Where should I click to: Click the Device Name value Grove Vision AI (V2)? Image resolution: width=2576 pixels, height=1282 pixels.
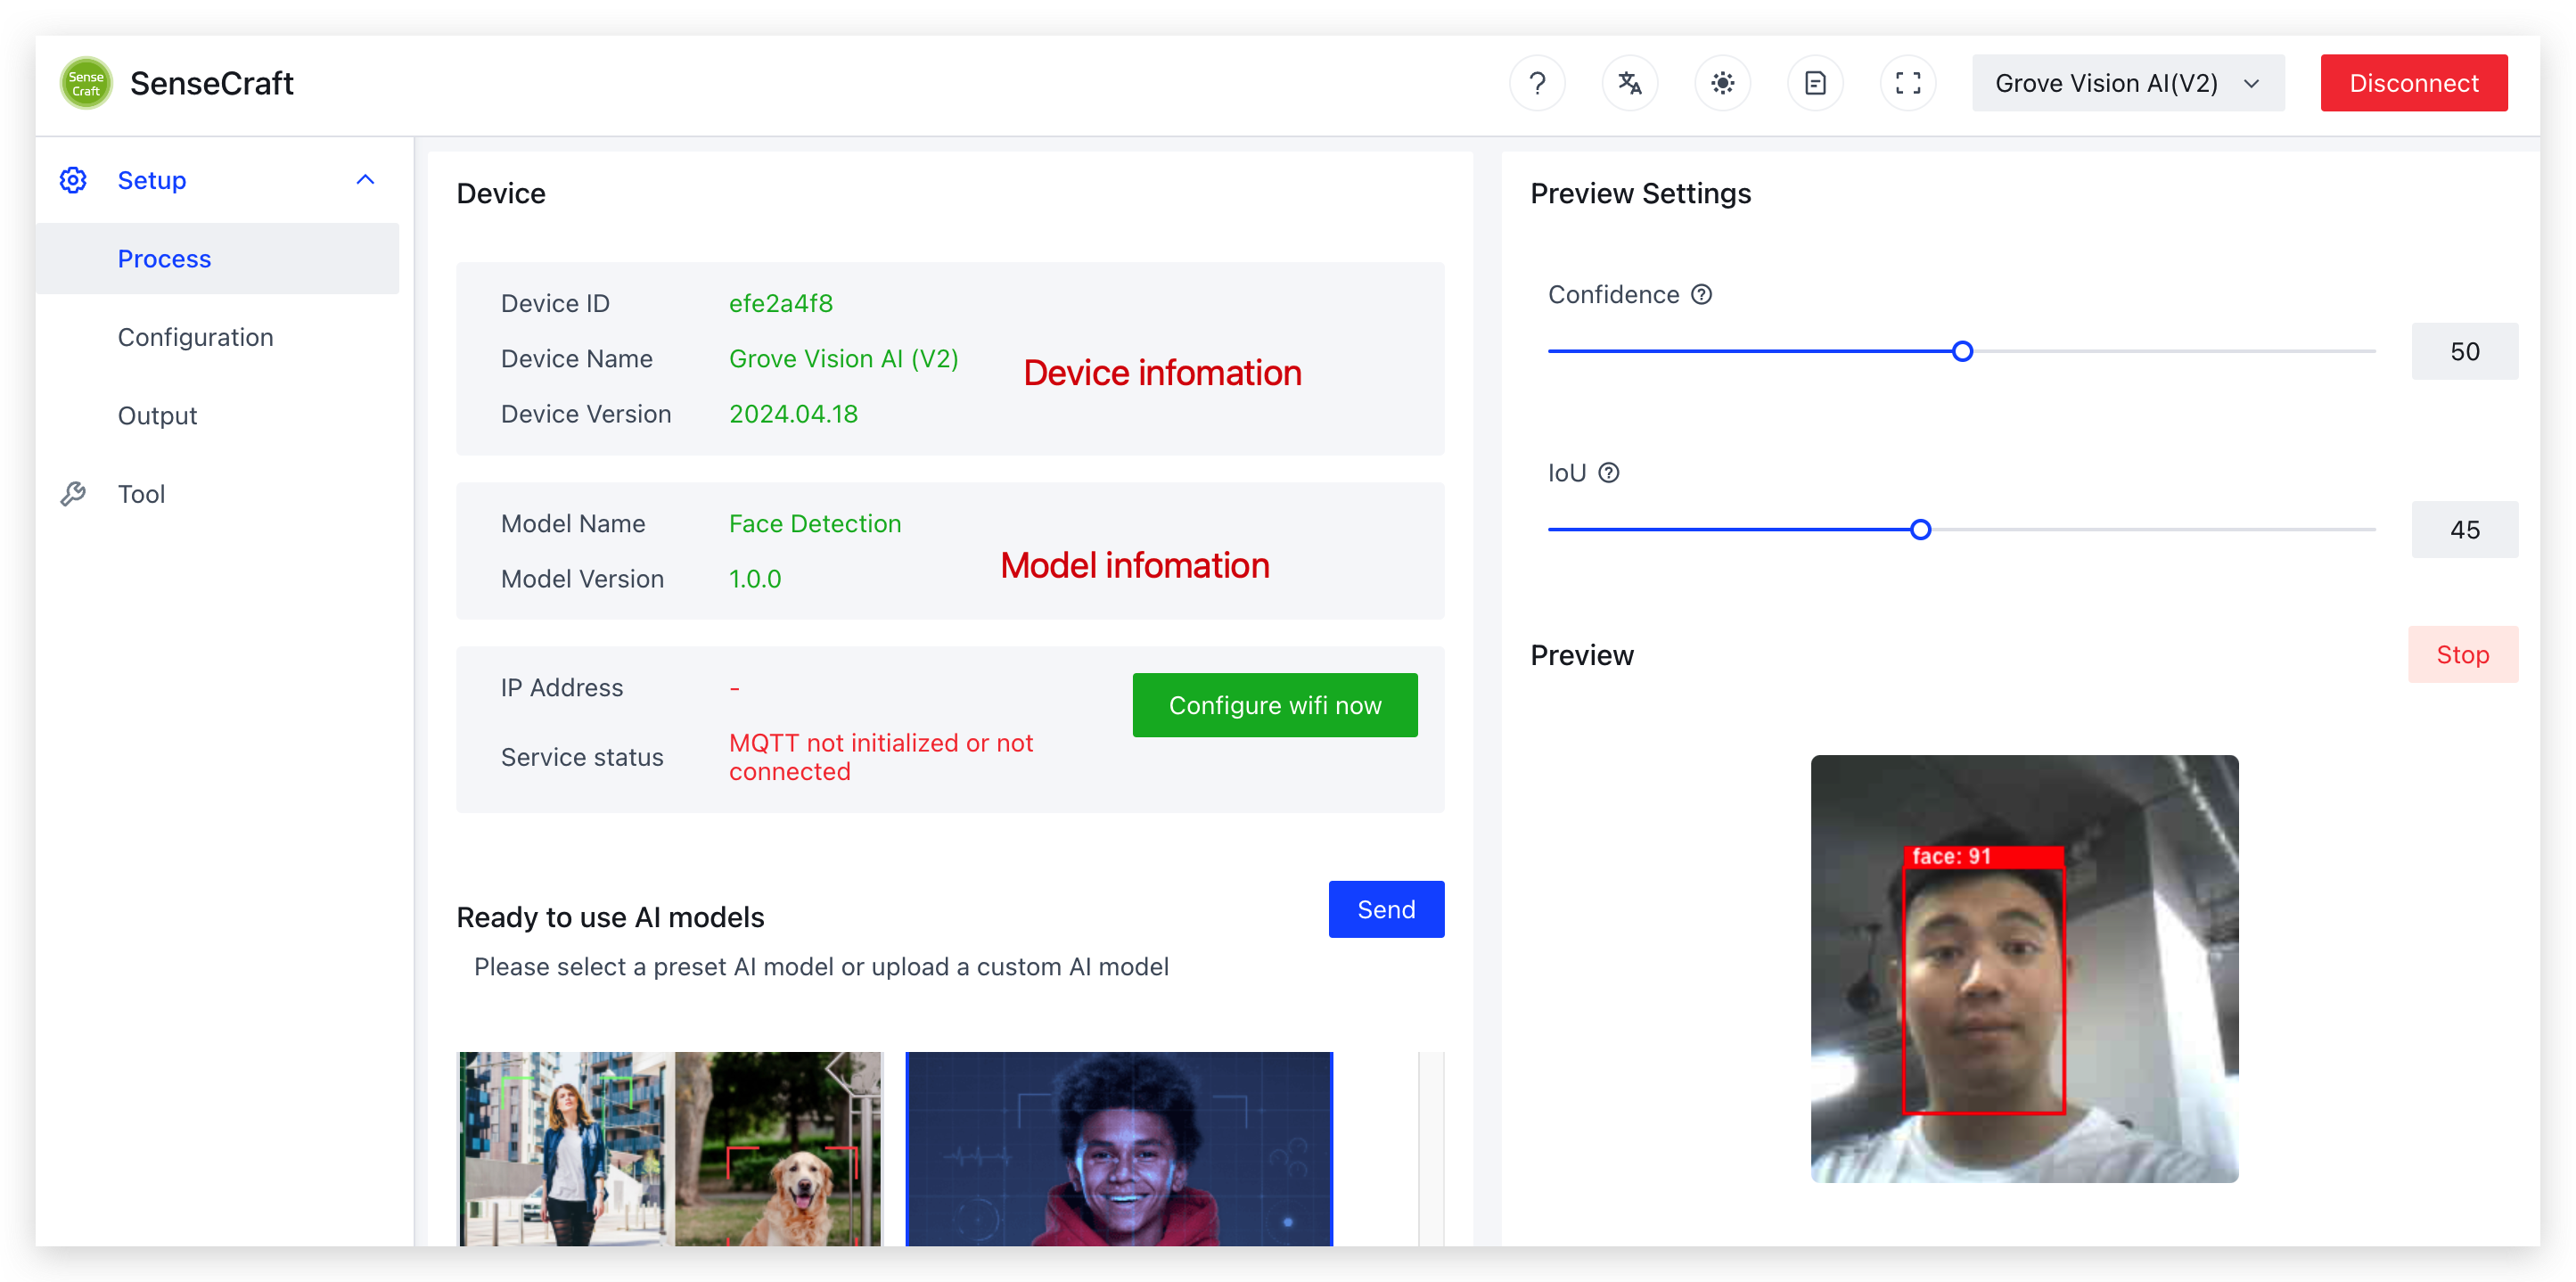843,358
